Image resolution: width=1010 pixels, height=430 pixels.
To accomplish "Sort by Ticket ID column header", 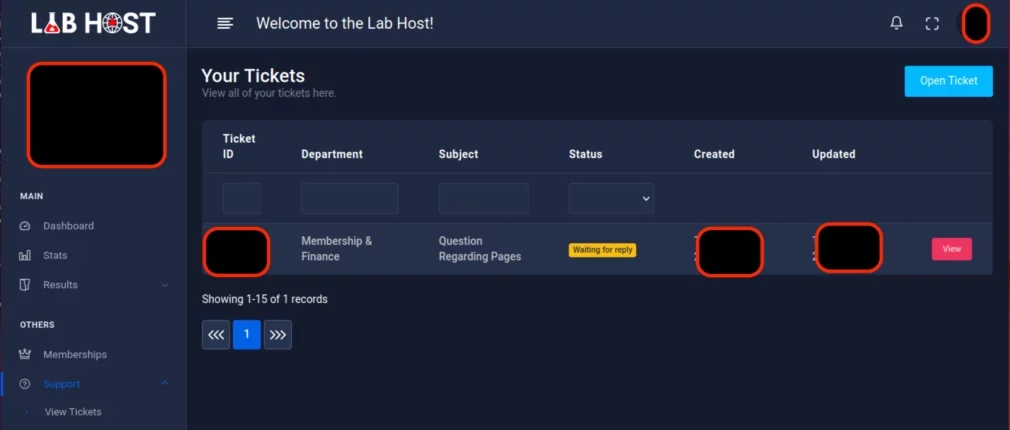I will tap(239, 146).
